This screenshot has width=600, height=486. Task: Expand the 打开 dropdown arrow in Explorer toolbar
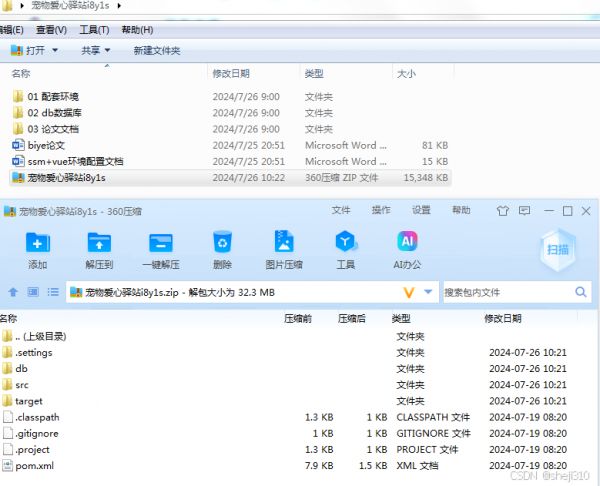point(55,50)
